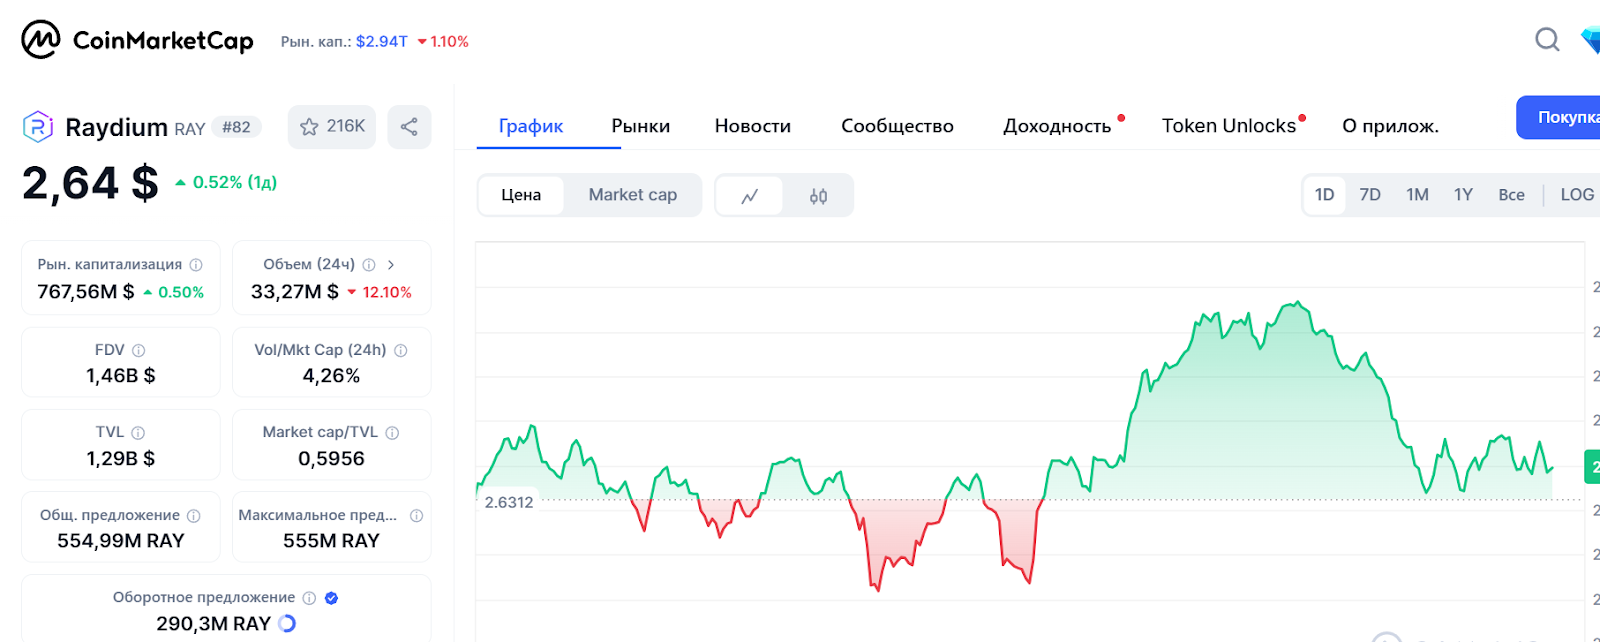1600x642 pixels.
Task: Select the 1Y time range
Action: click(x=1463, y=195)
